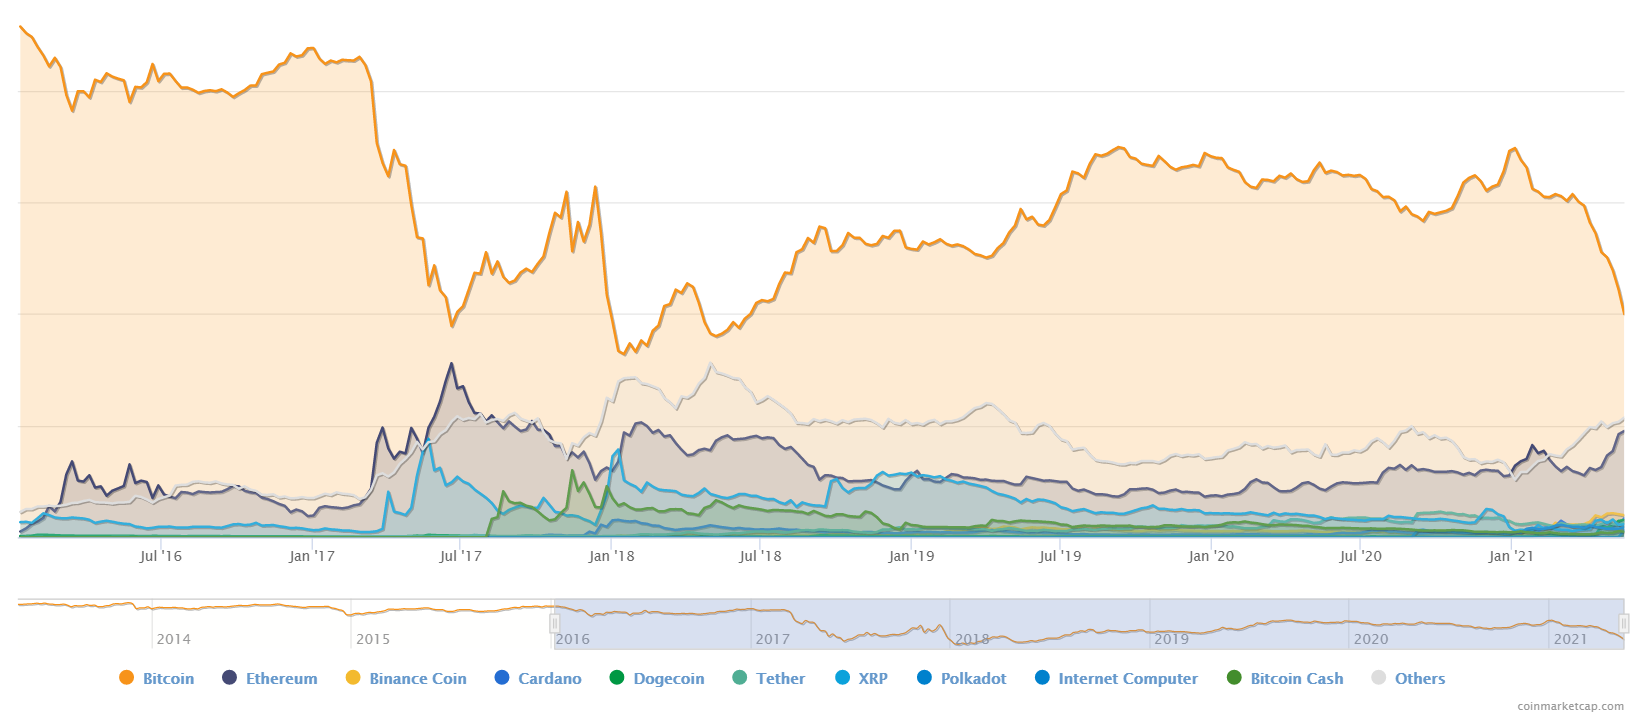Viewport: 1650px width, 712px height.
Task: Click the teal Tether legend dot
Action: click(739, 678)
